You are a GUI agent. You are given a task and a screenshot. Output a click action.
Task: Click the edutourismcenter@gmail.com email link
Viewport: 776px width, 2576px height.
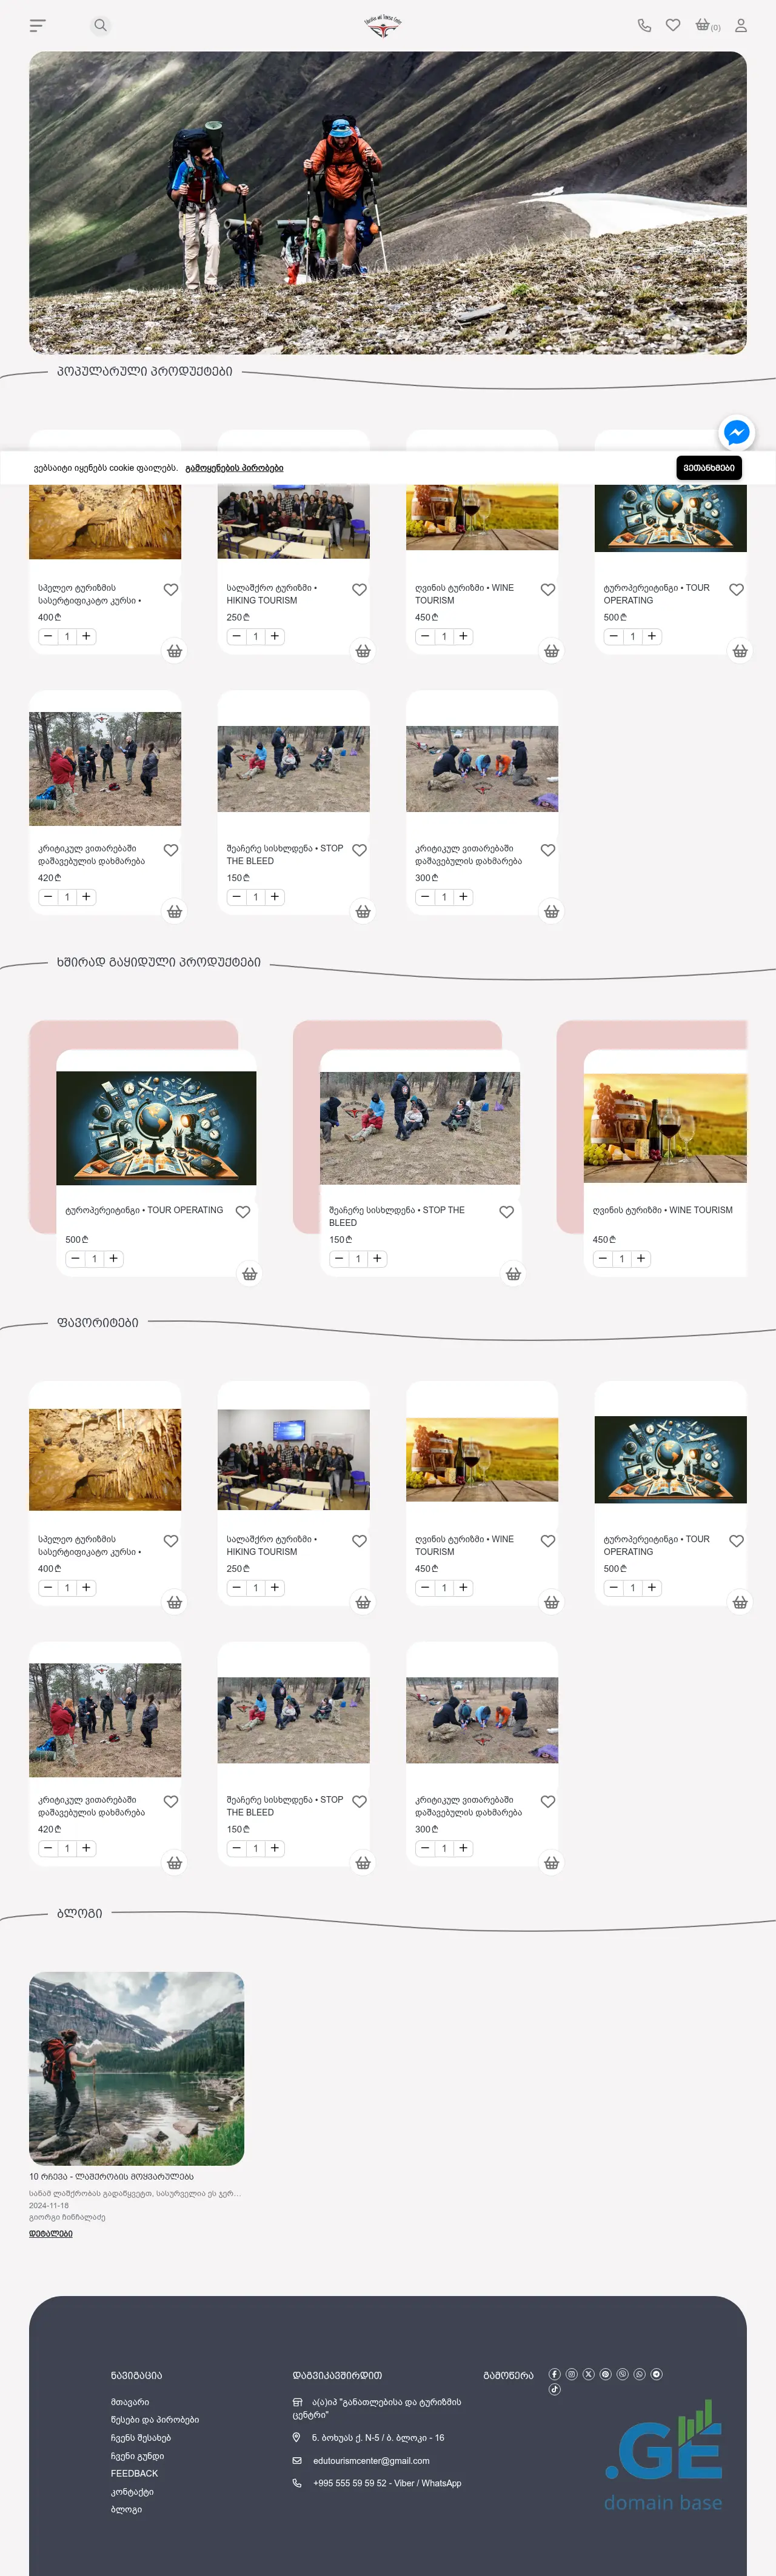click(371, 2461)
